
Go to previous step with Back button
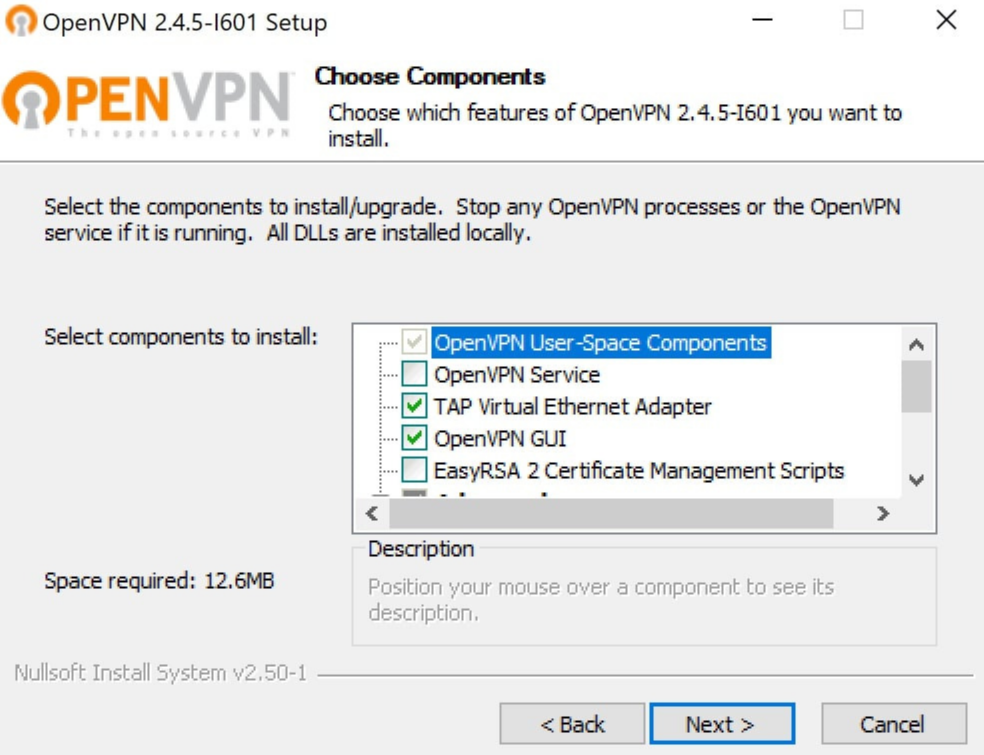point(572,724)
